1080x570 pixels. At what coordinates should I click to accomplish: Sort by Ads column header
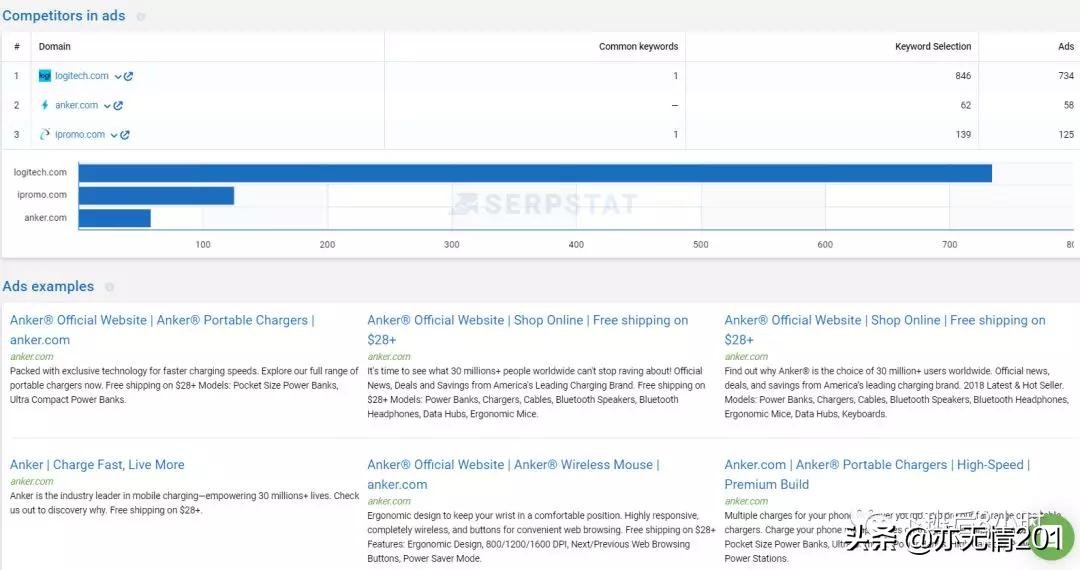pyautogui.click(x=1066, y=46)
